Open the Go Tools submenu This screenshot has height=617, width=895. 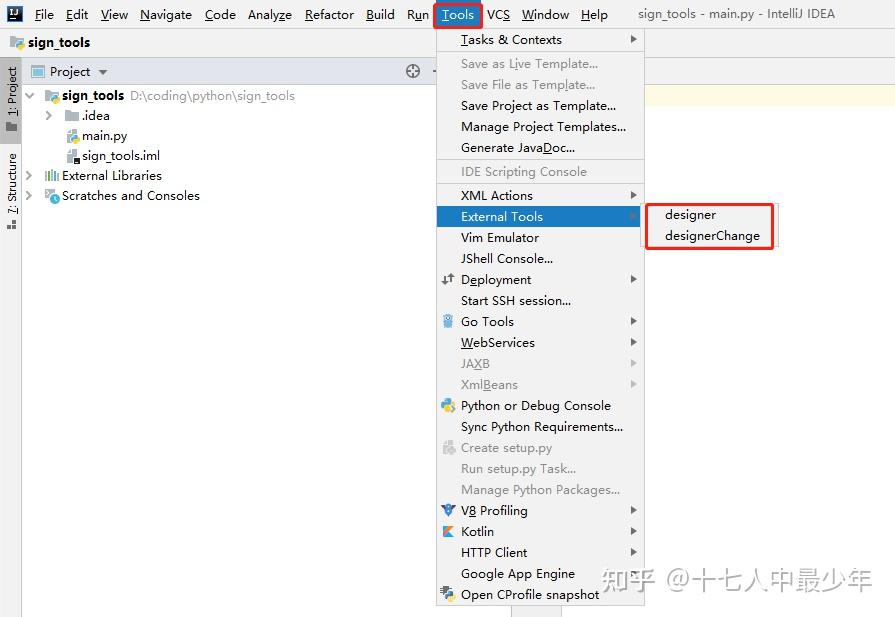point(540,321)
